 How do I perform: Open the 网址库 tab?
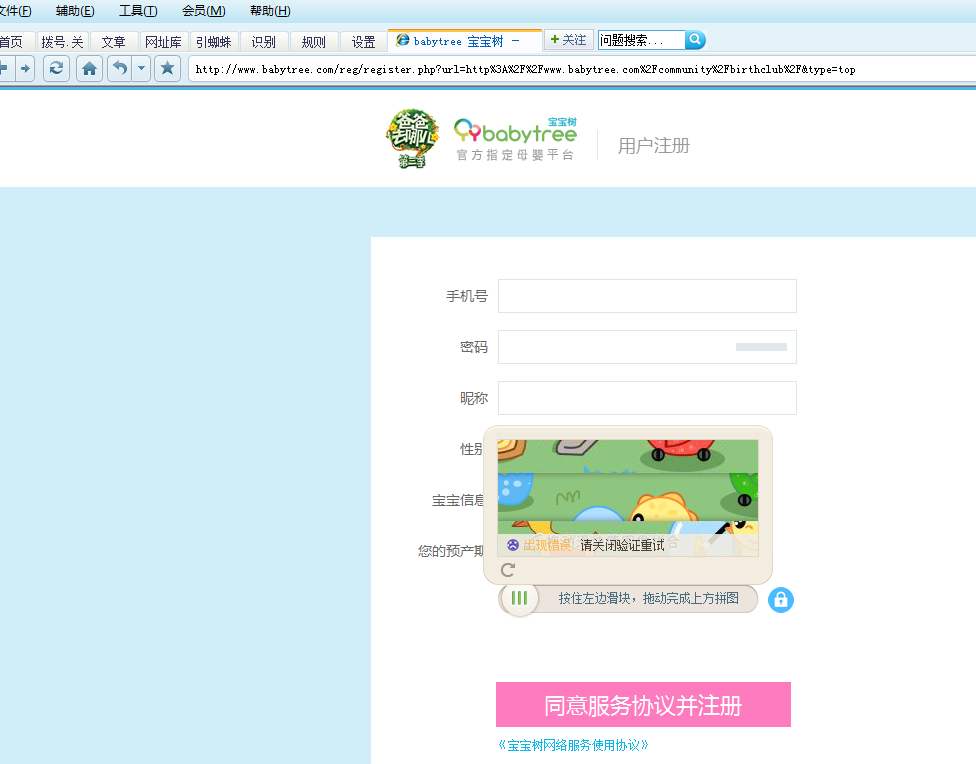click(164, 41)
